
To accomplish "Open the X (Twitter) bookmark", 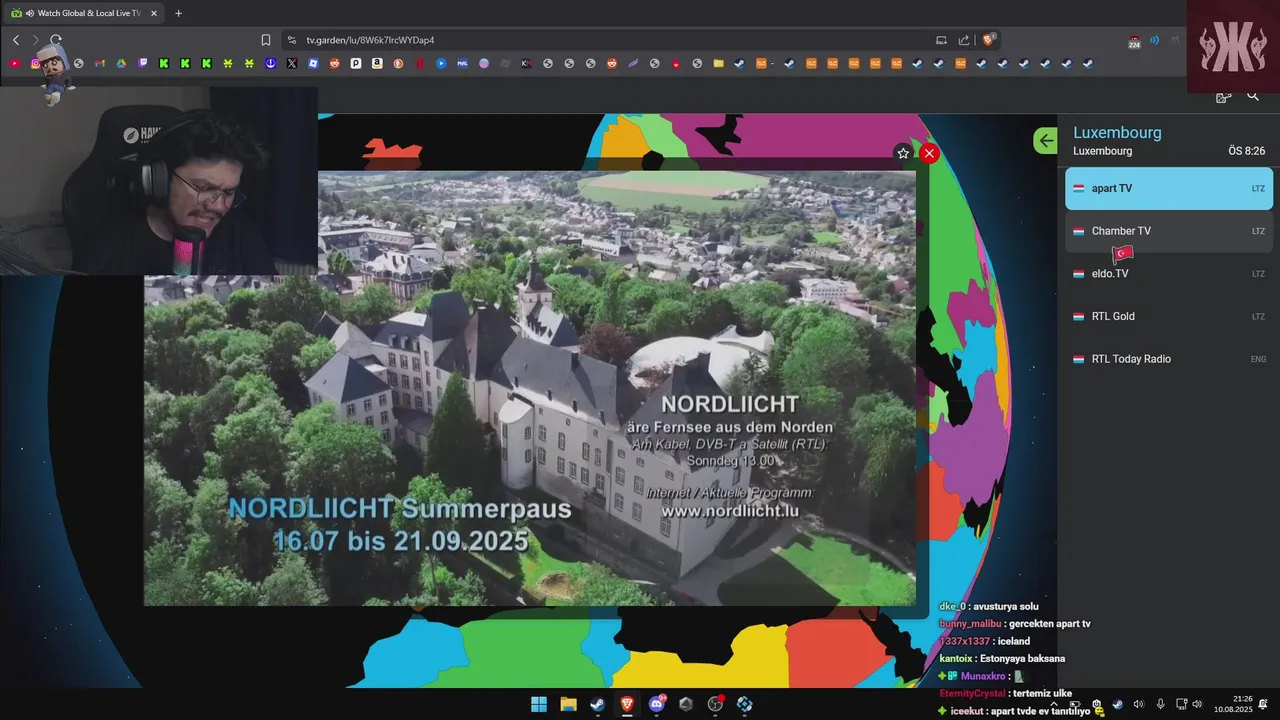I will (x=291, y=63).
